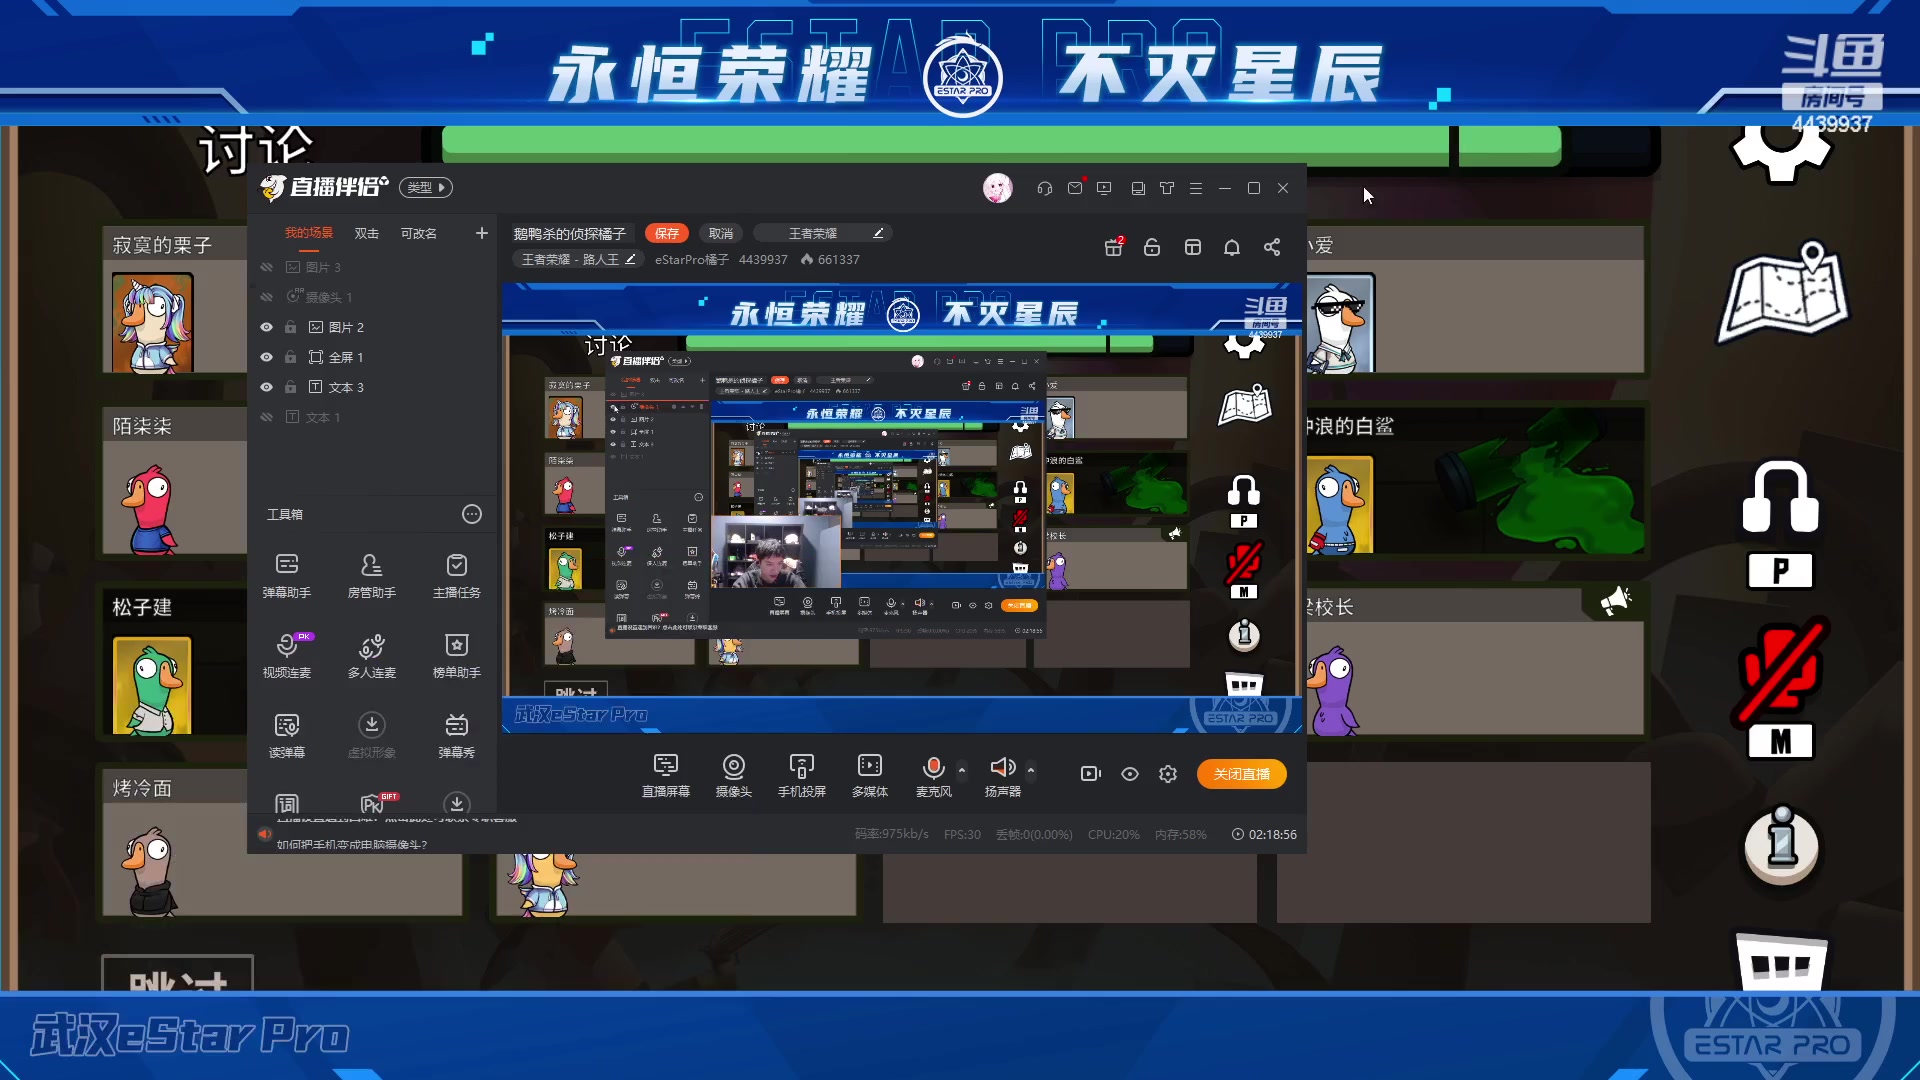Open gift box icon with badge
Image resolution: width=1920 pixels, height=1080 pixels.
point(1113,247)
